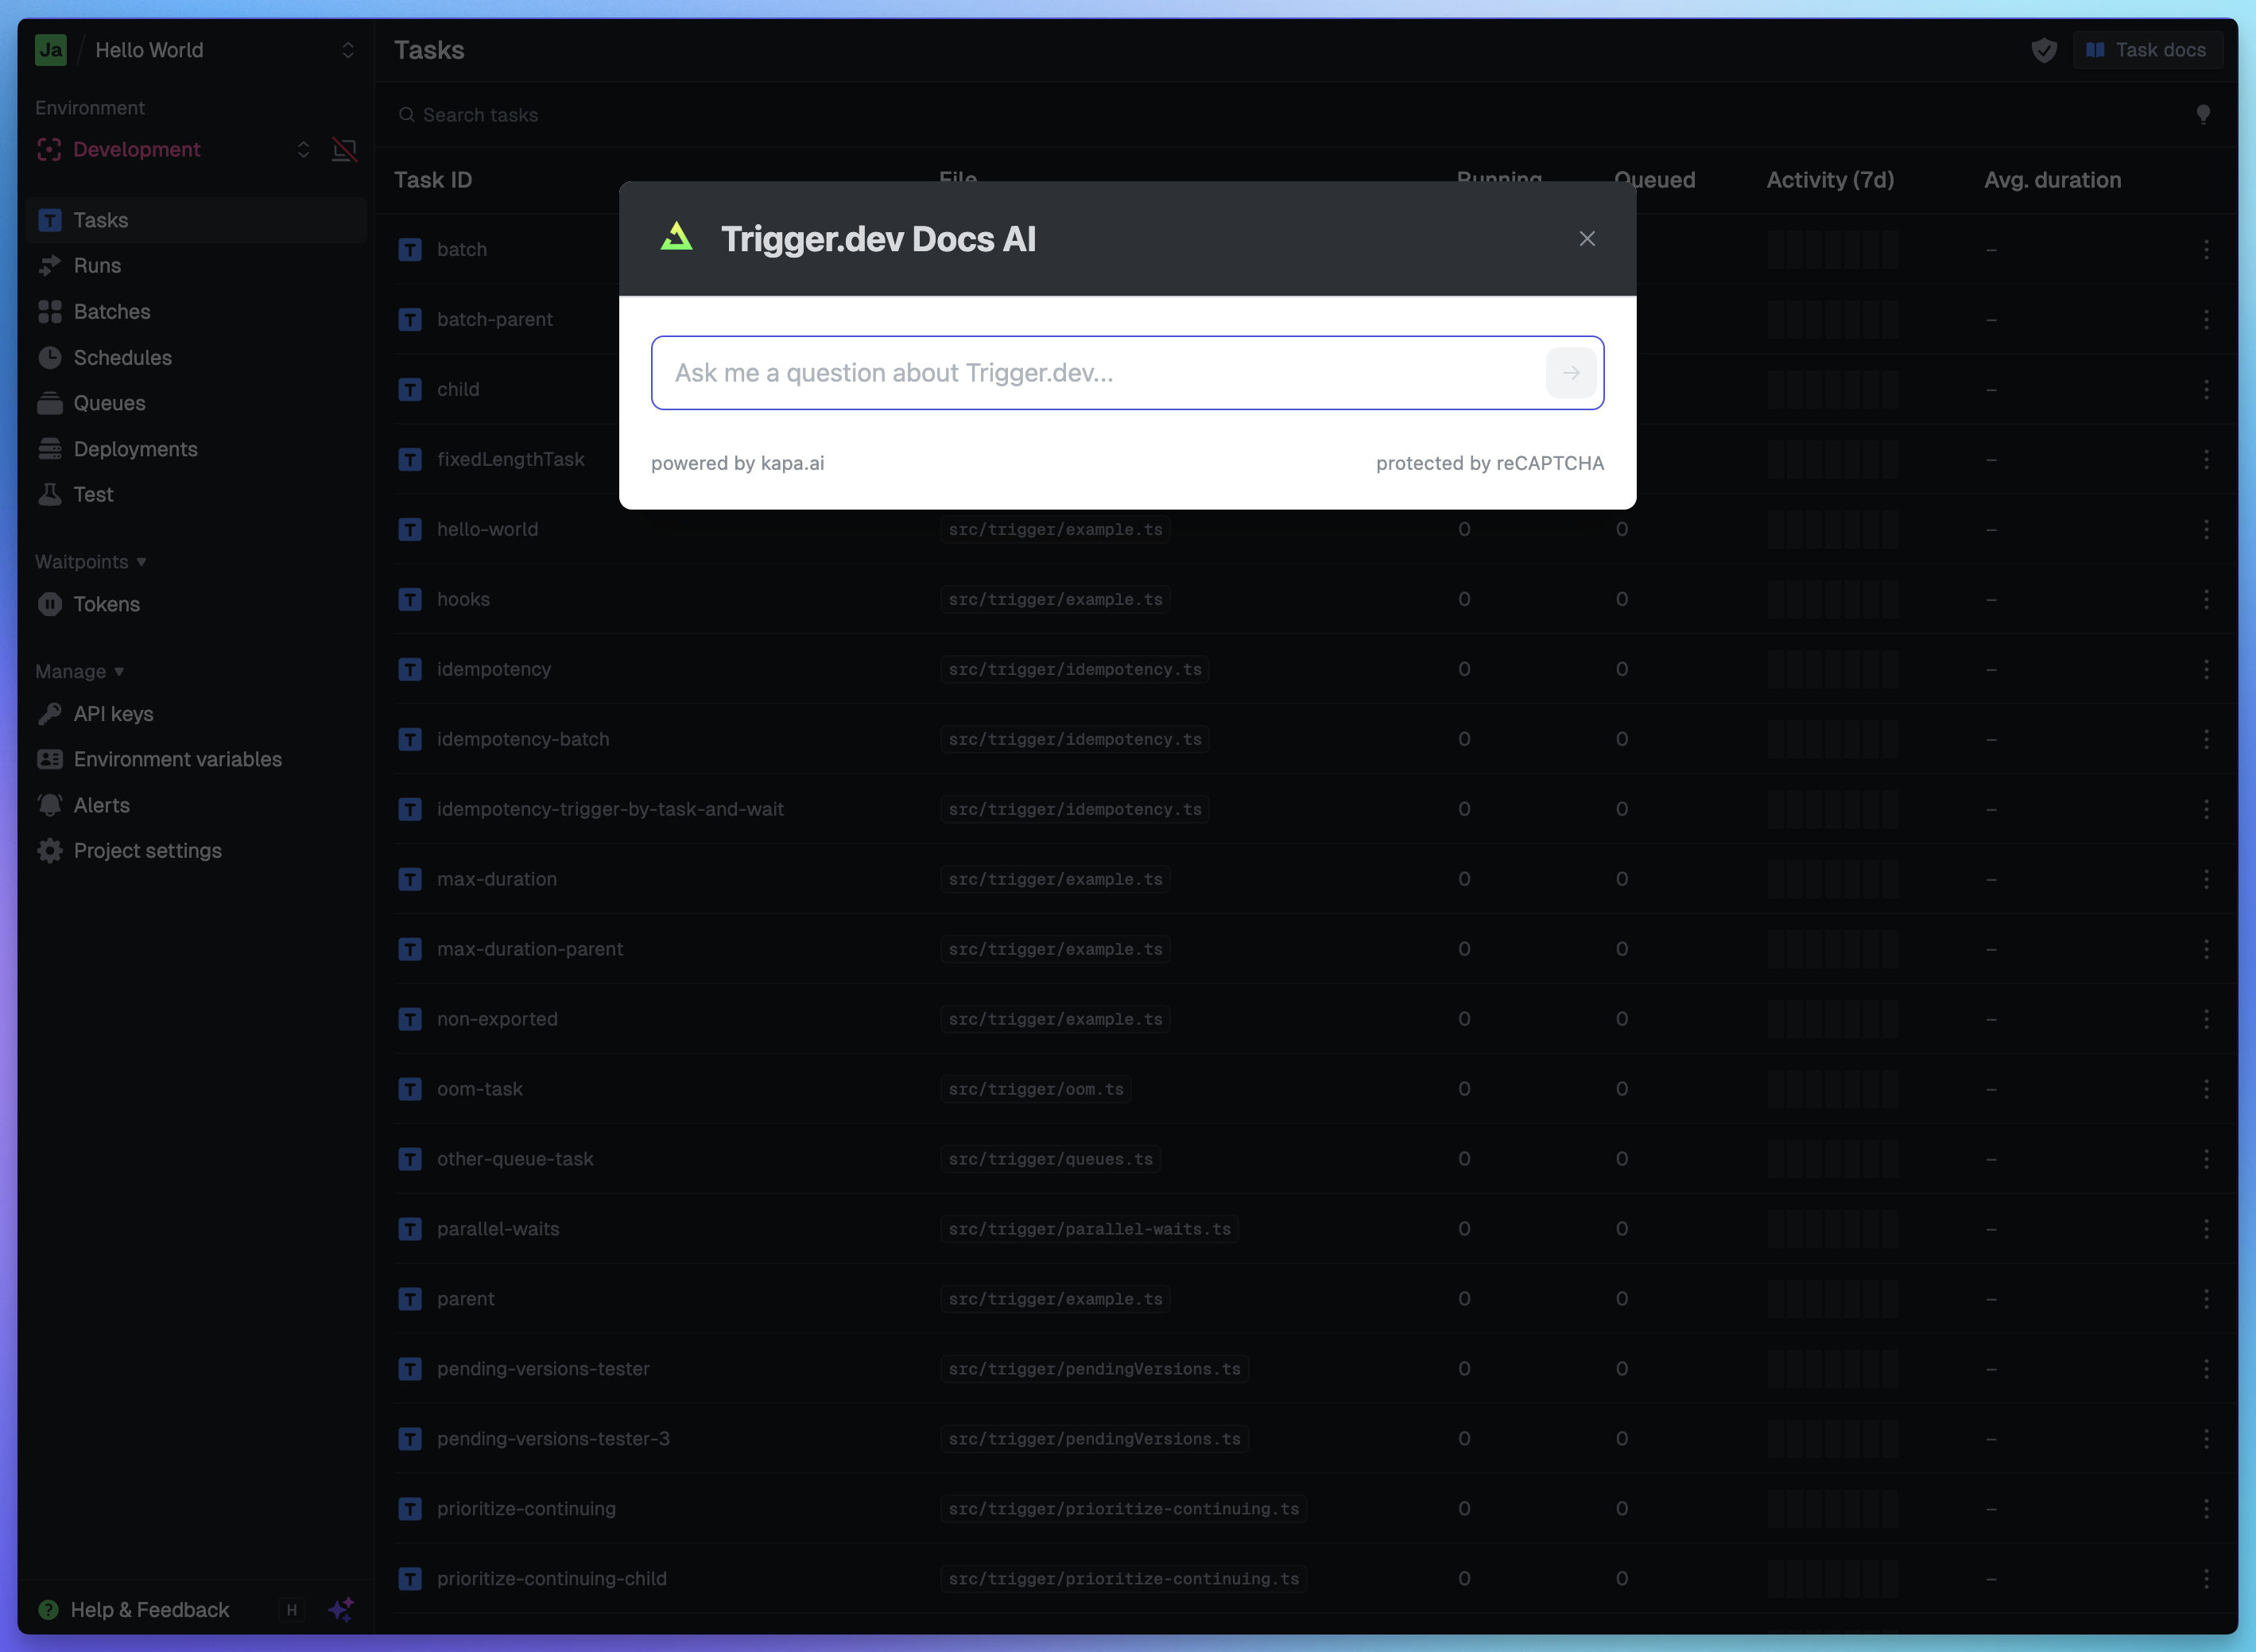2256x1652 pixels.
Task: Click the Alerts bell icon
Action: tap(50, 805)
